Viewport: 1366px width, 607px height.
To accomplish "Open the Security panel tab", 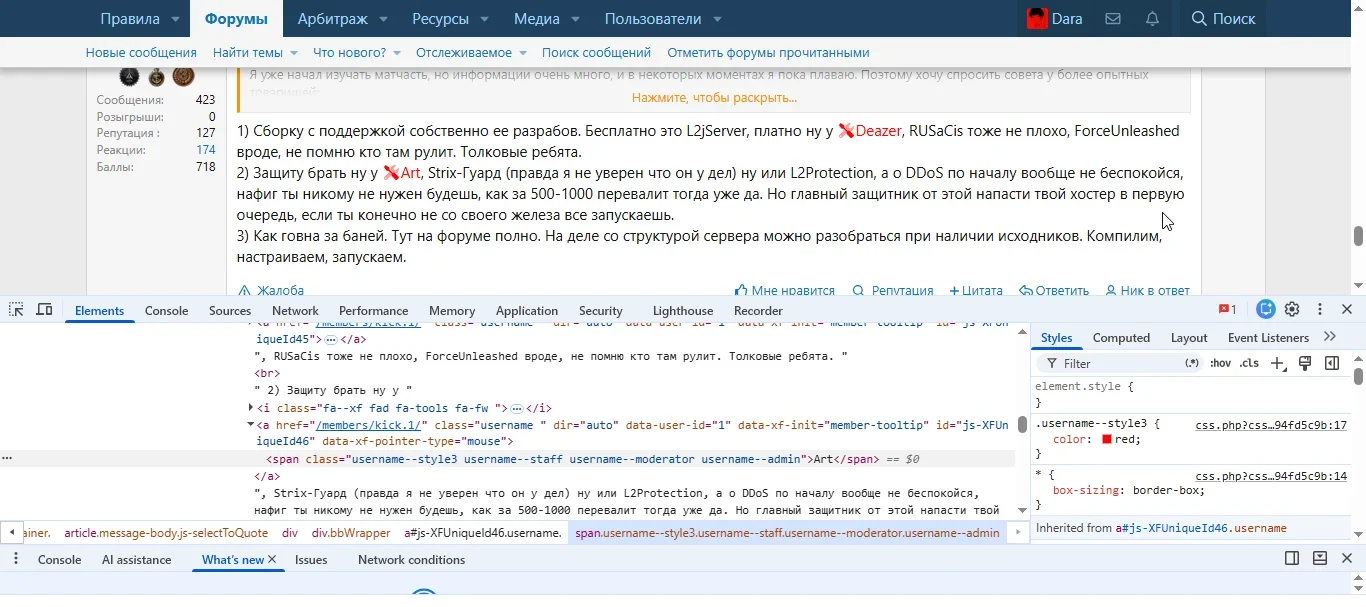I will (600, 311).
